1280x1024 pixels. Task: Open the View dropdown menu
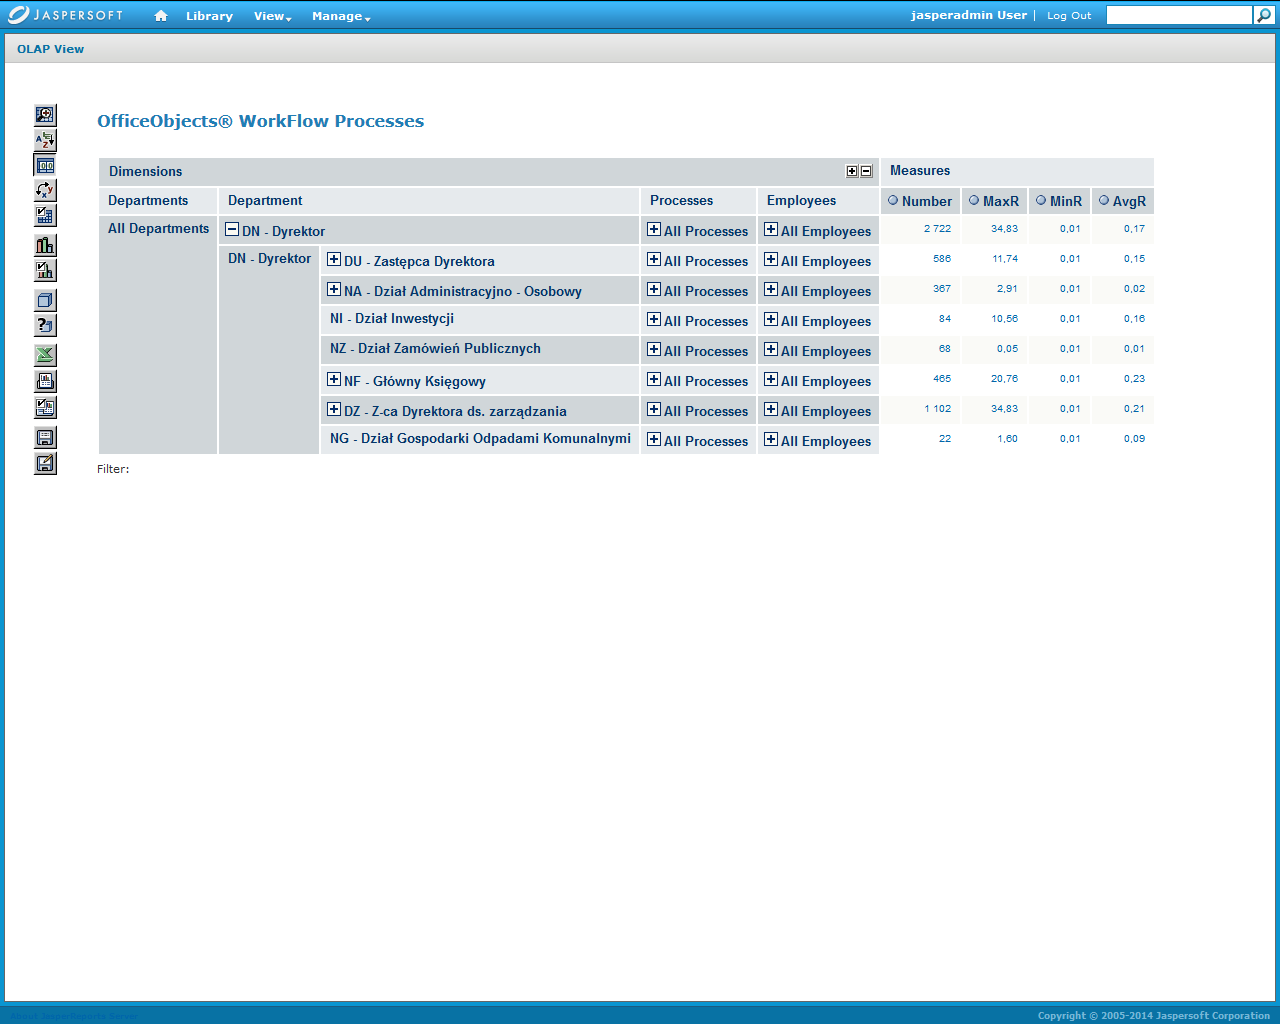pos(272,16)
